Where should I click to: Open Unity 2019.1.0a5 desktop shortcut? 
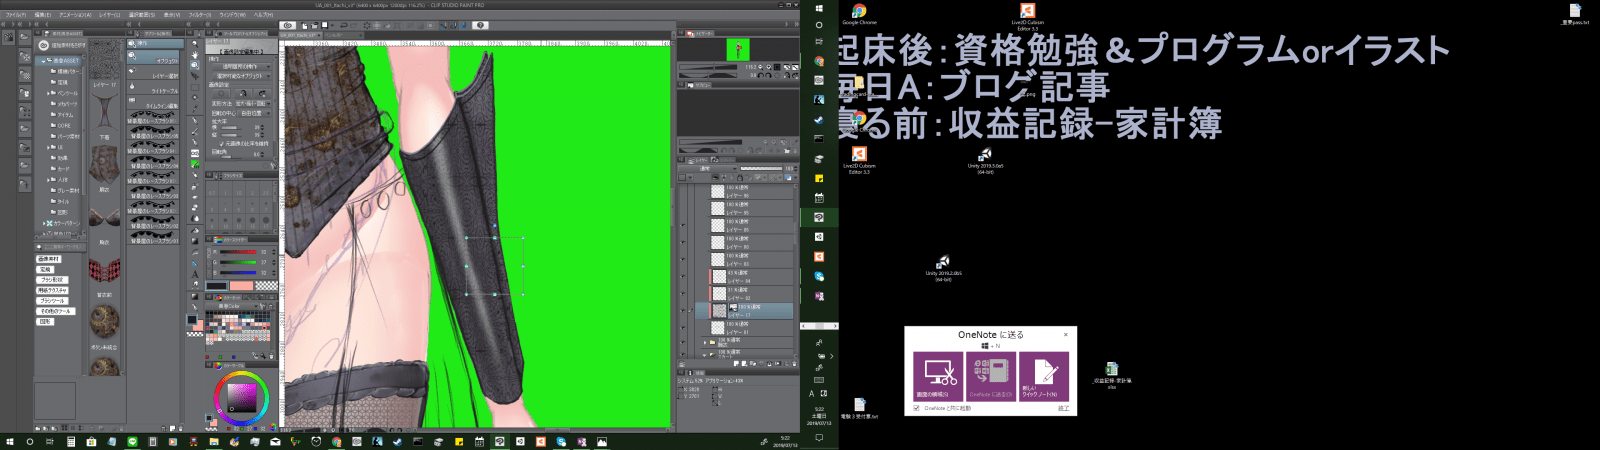click(985, 160)
